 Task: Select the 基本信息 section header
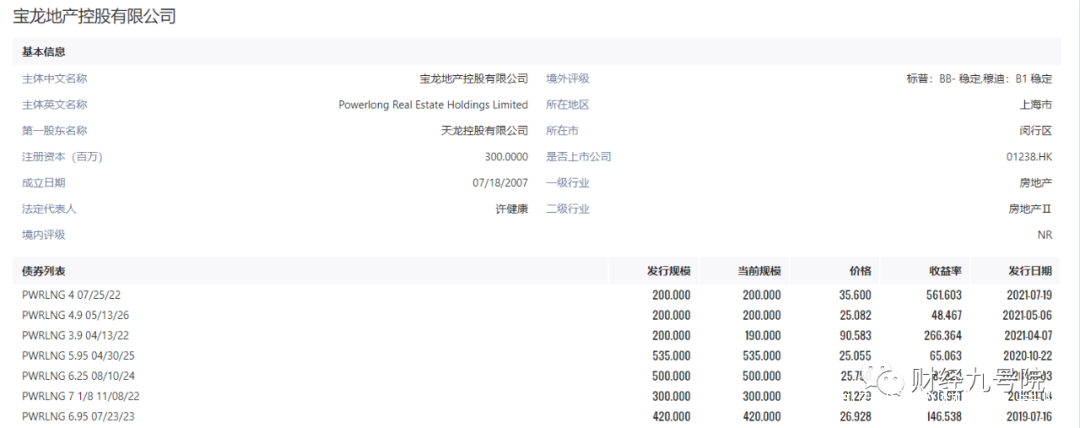(44, 52)
